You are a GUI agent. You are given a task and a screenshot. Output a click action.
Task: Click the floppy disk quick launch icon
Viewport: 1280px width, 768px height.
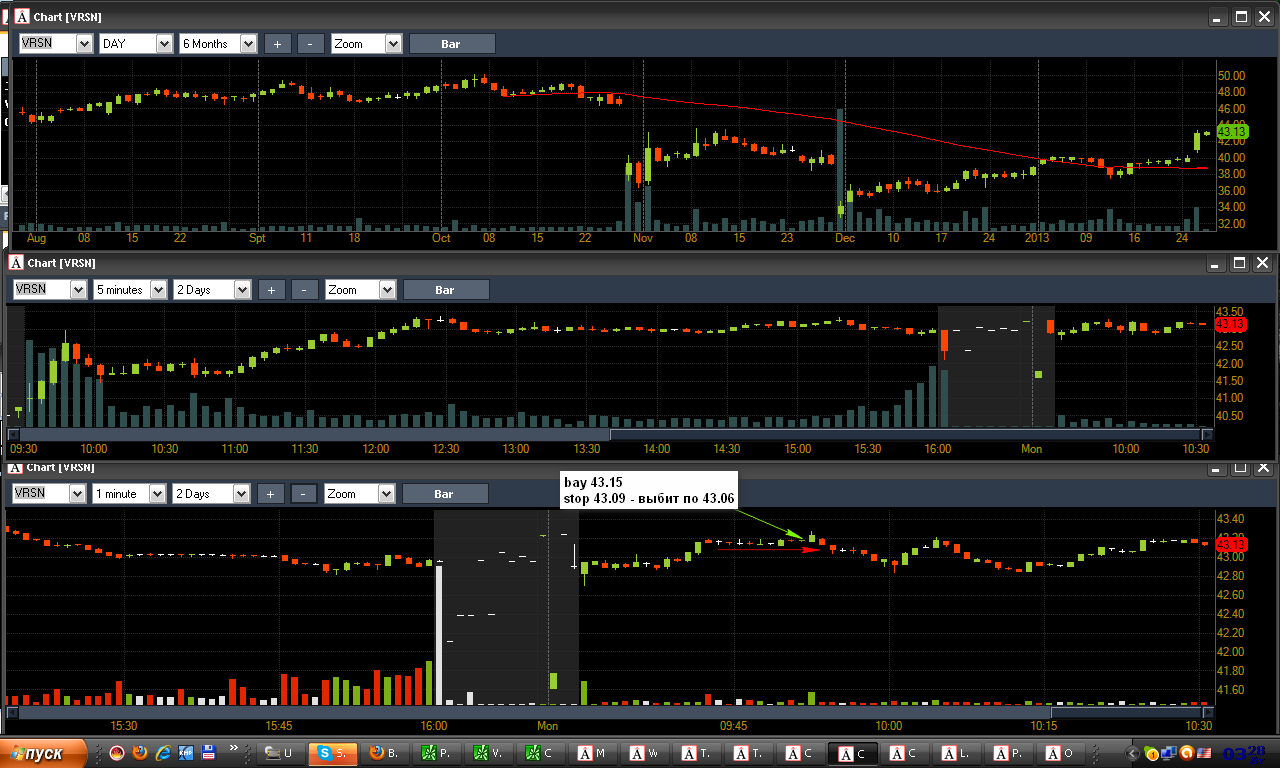209,752
